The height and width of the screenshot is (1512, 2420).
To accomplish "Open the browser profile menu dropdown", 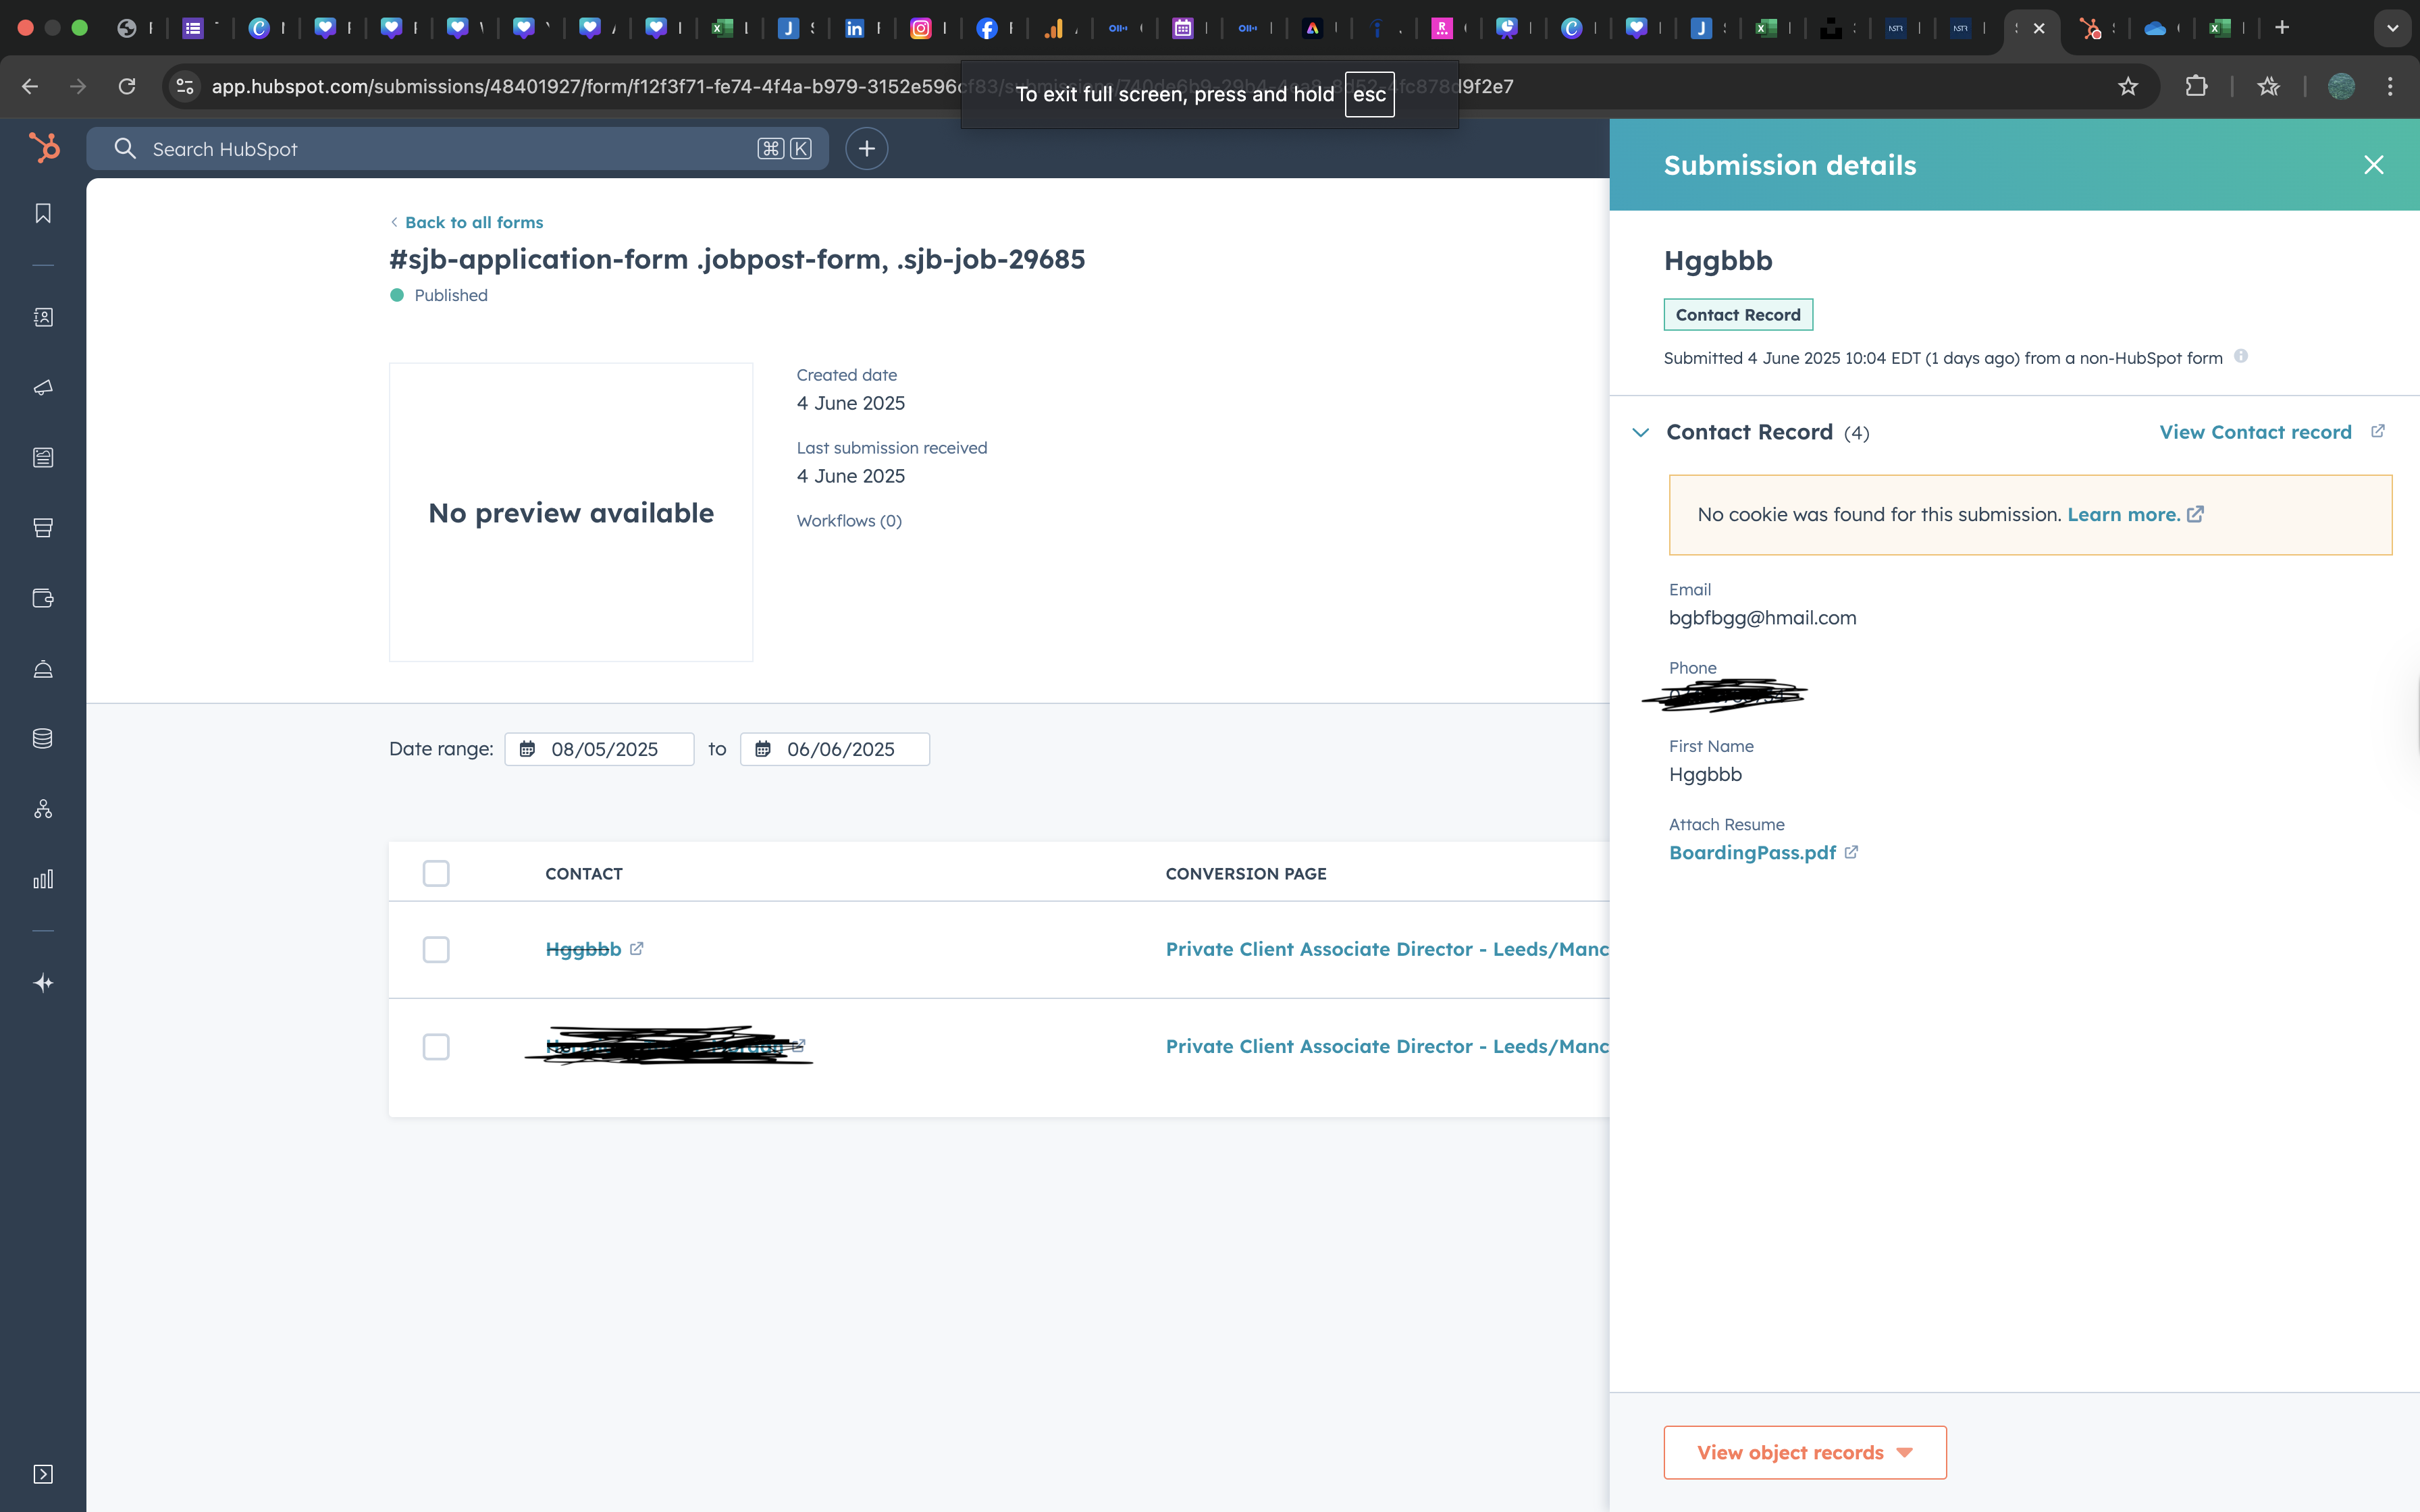I will click(x=2341, y=86).
